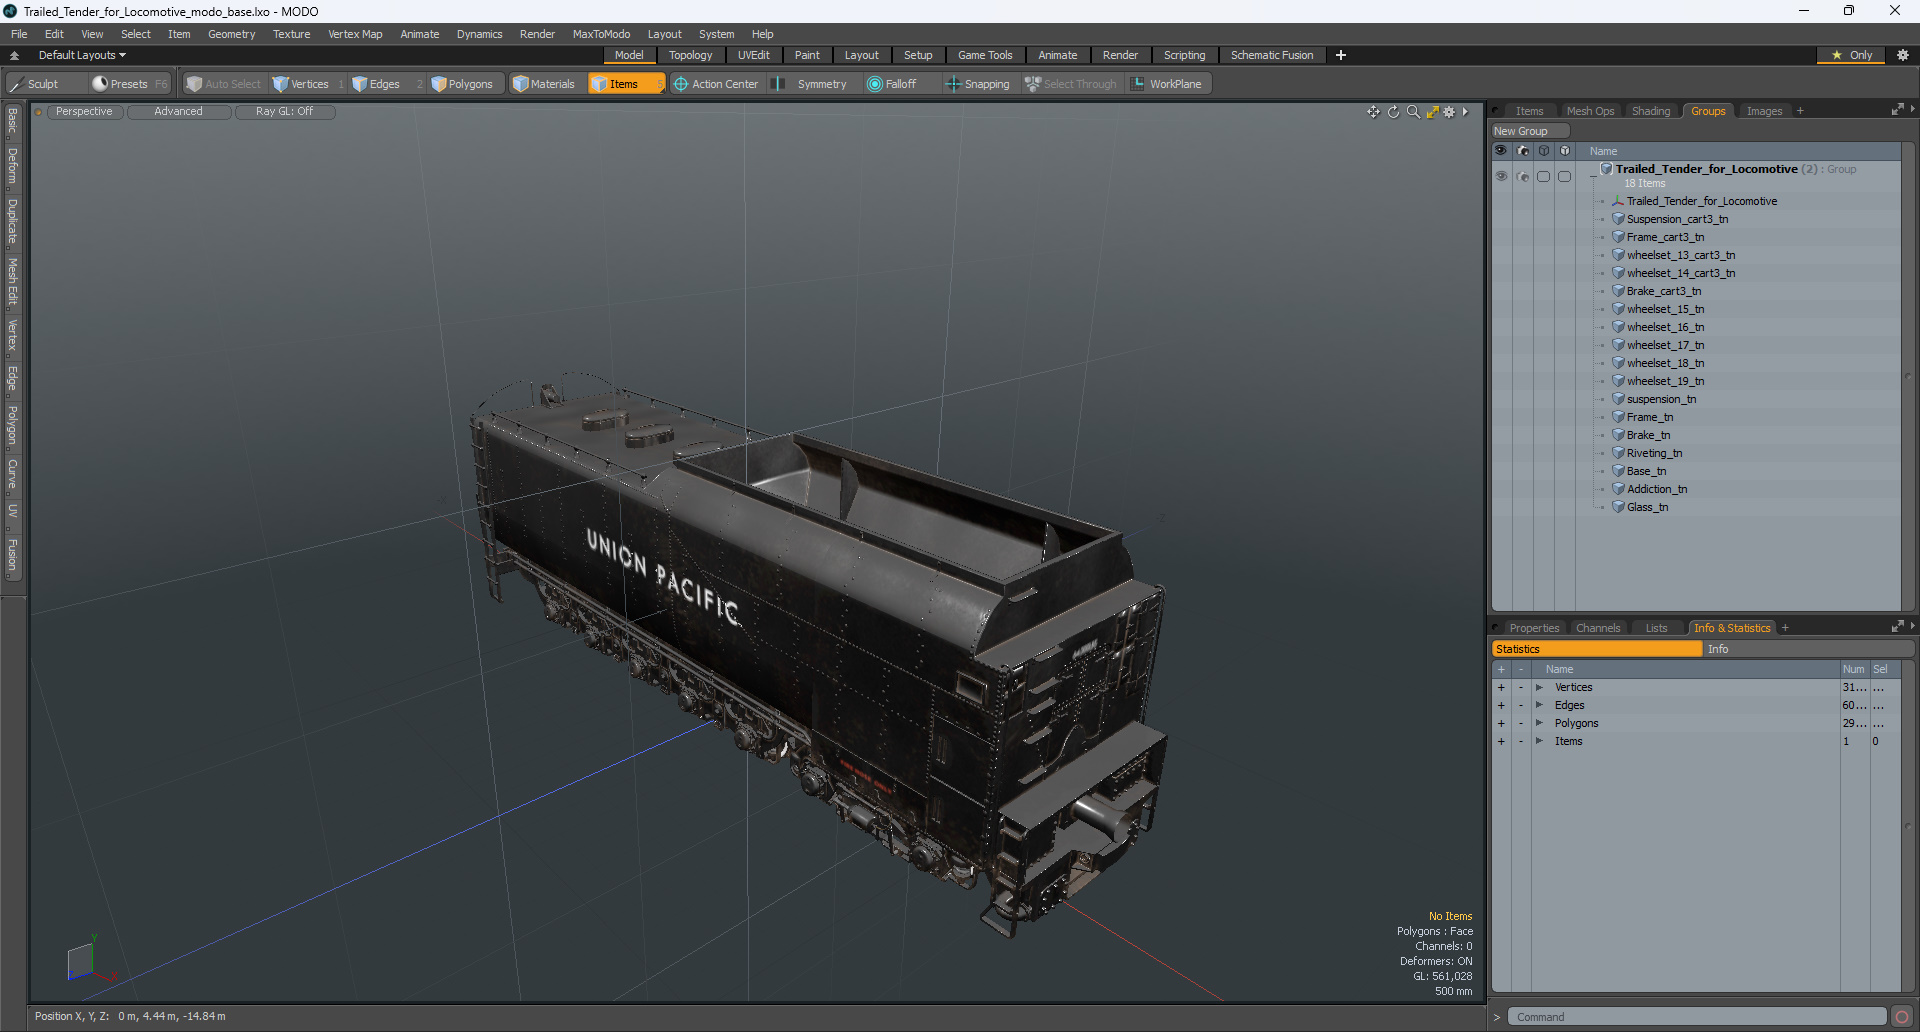Image resolution: width=1920 pixels, height=1032 pixels.
Task: Open the Vertex Map menu
Action: [355, 34]
